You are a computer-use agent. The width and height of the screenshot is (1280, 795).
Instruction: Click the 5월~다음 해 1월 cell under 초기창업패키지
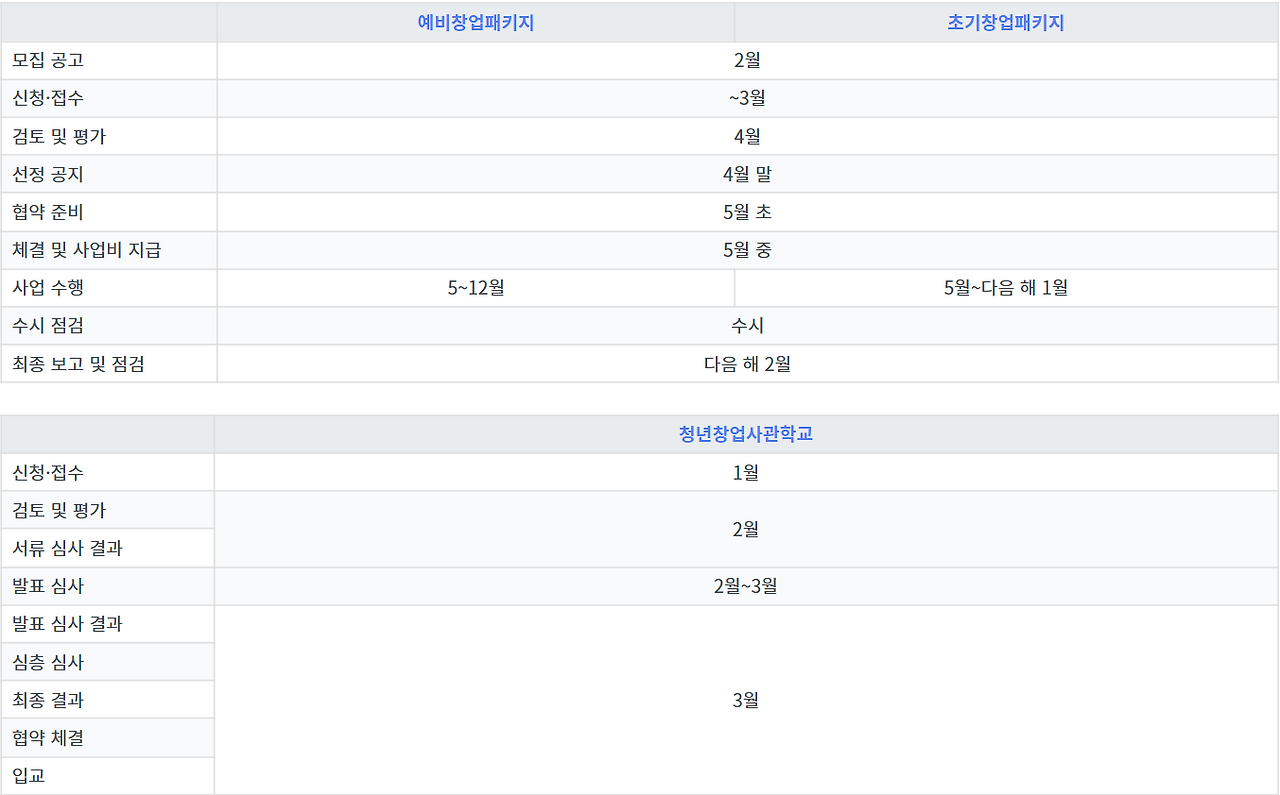pyautogui.click(x=1004, y=287)
